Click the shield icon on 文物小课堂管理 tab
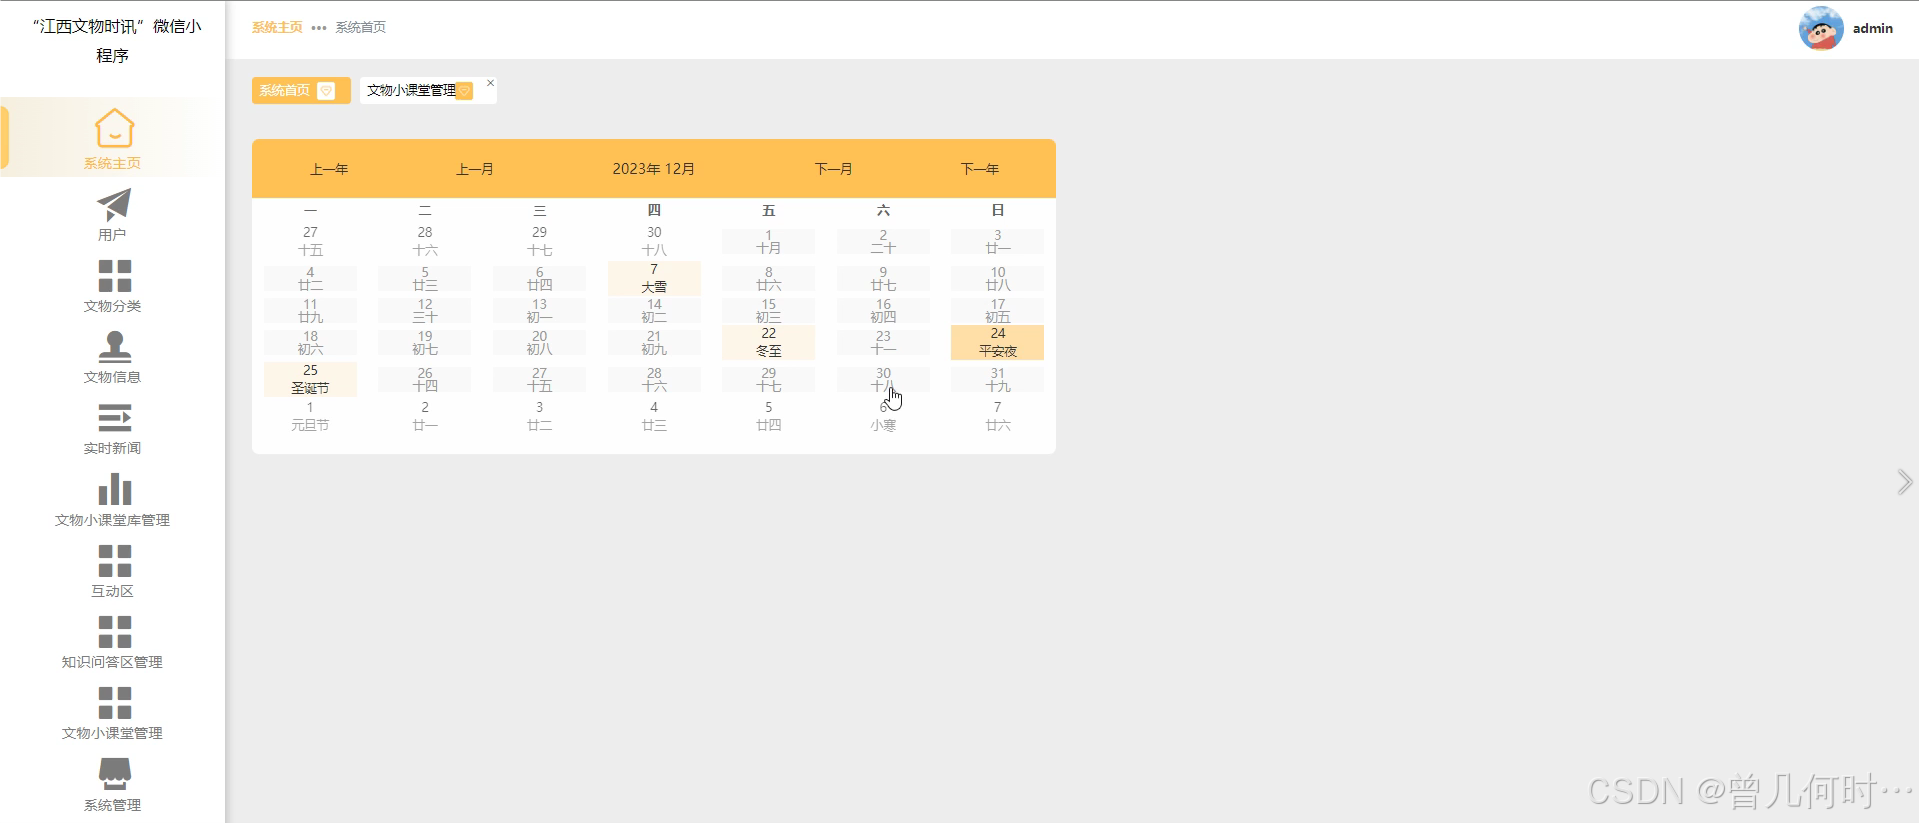1919x823 pixels. [x=464, y=91]
